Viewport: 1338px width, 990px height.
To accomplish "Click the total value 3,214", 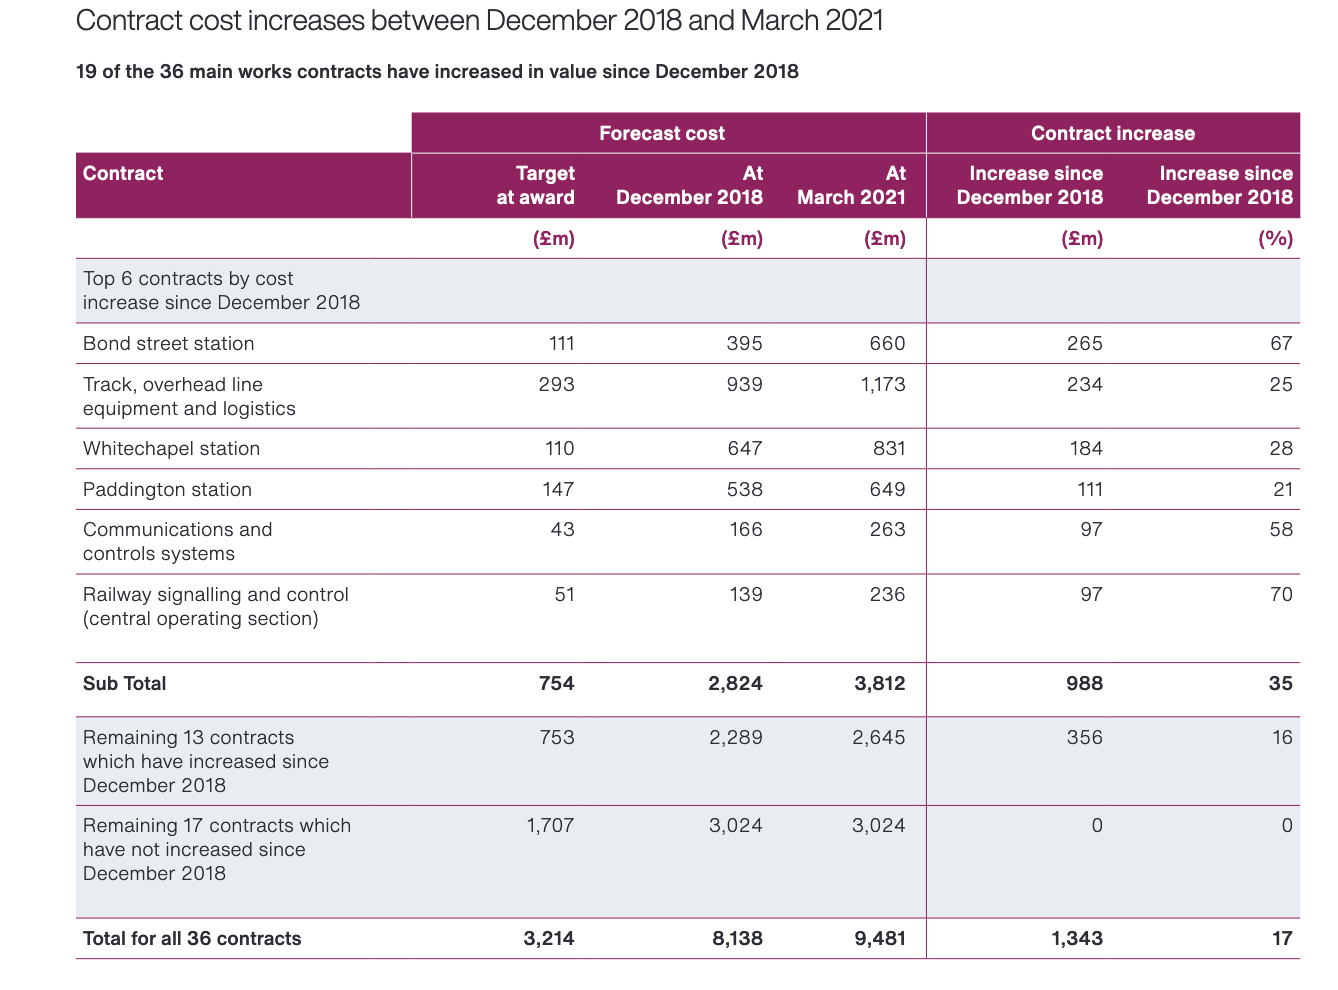I will pos(549,938).
